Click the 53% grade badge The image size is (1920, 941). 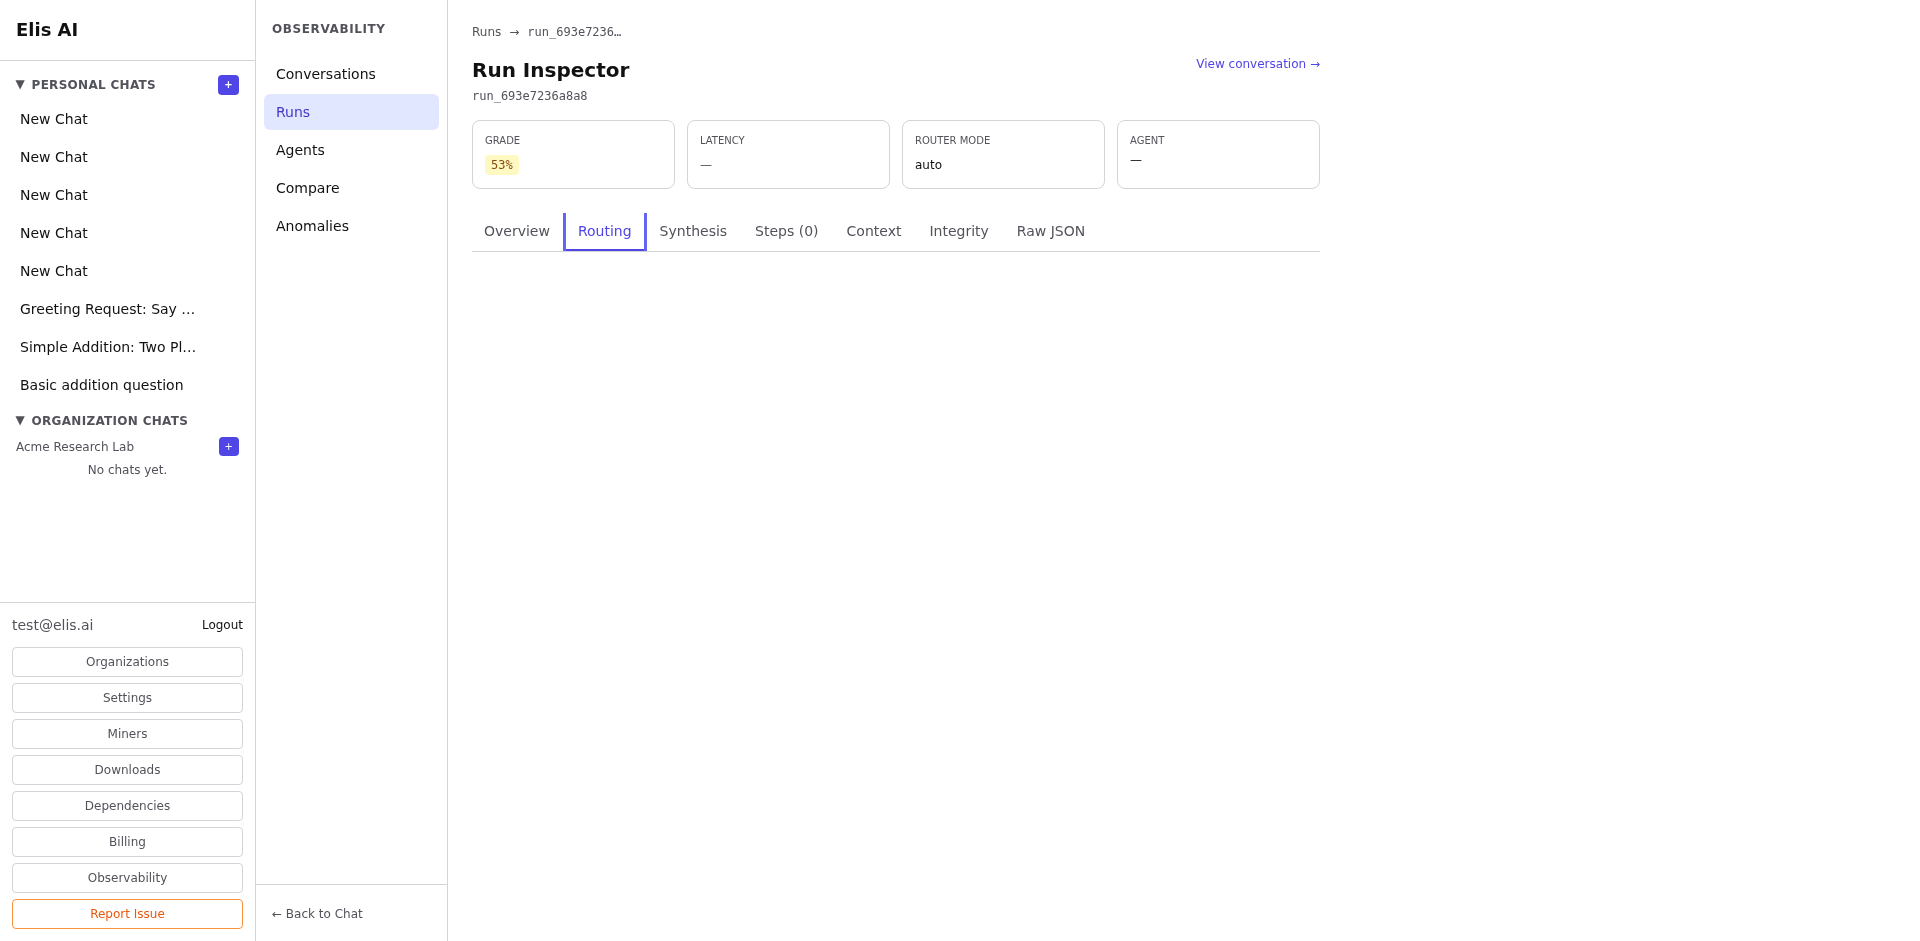click(x=501, y=165)
